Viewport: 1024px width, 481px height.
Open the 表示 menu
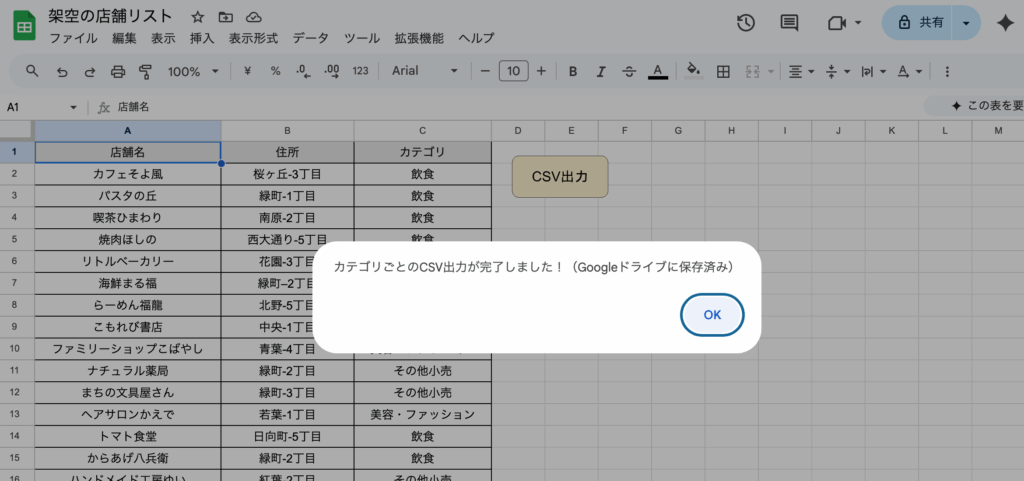pyautogui.click(x=163, y=38)
